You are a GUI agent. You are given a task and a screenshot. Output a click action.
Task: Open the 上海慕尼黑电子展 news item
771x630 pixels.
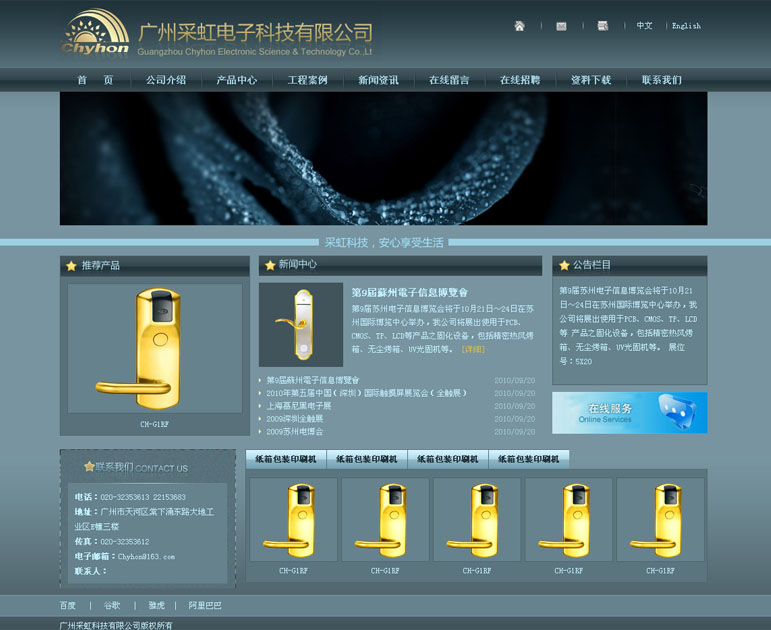pos(299,406)
